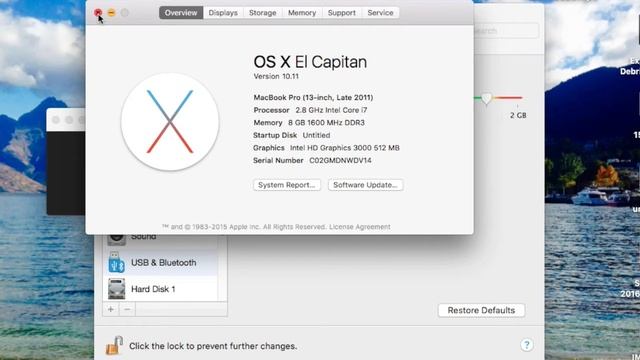The height and width of the screenshot is (360, 640).
Task: Open the help question mark button
Action: point(527,345)
